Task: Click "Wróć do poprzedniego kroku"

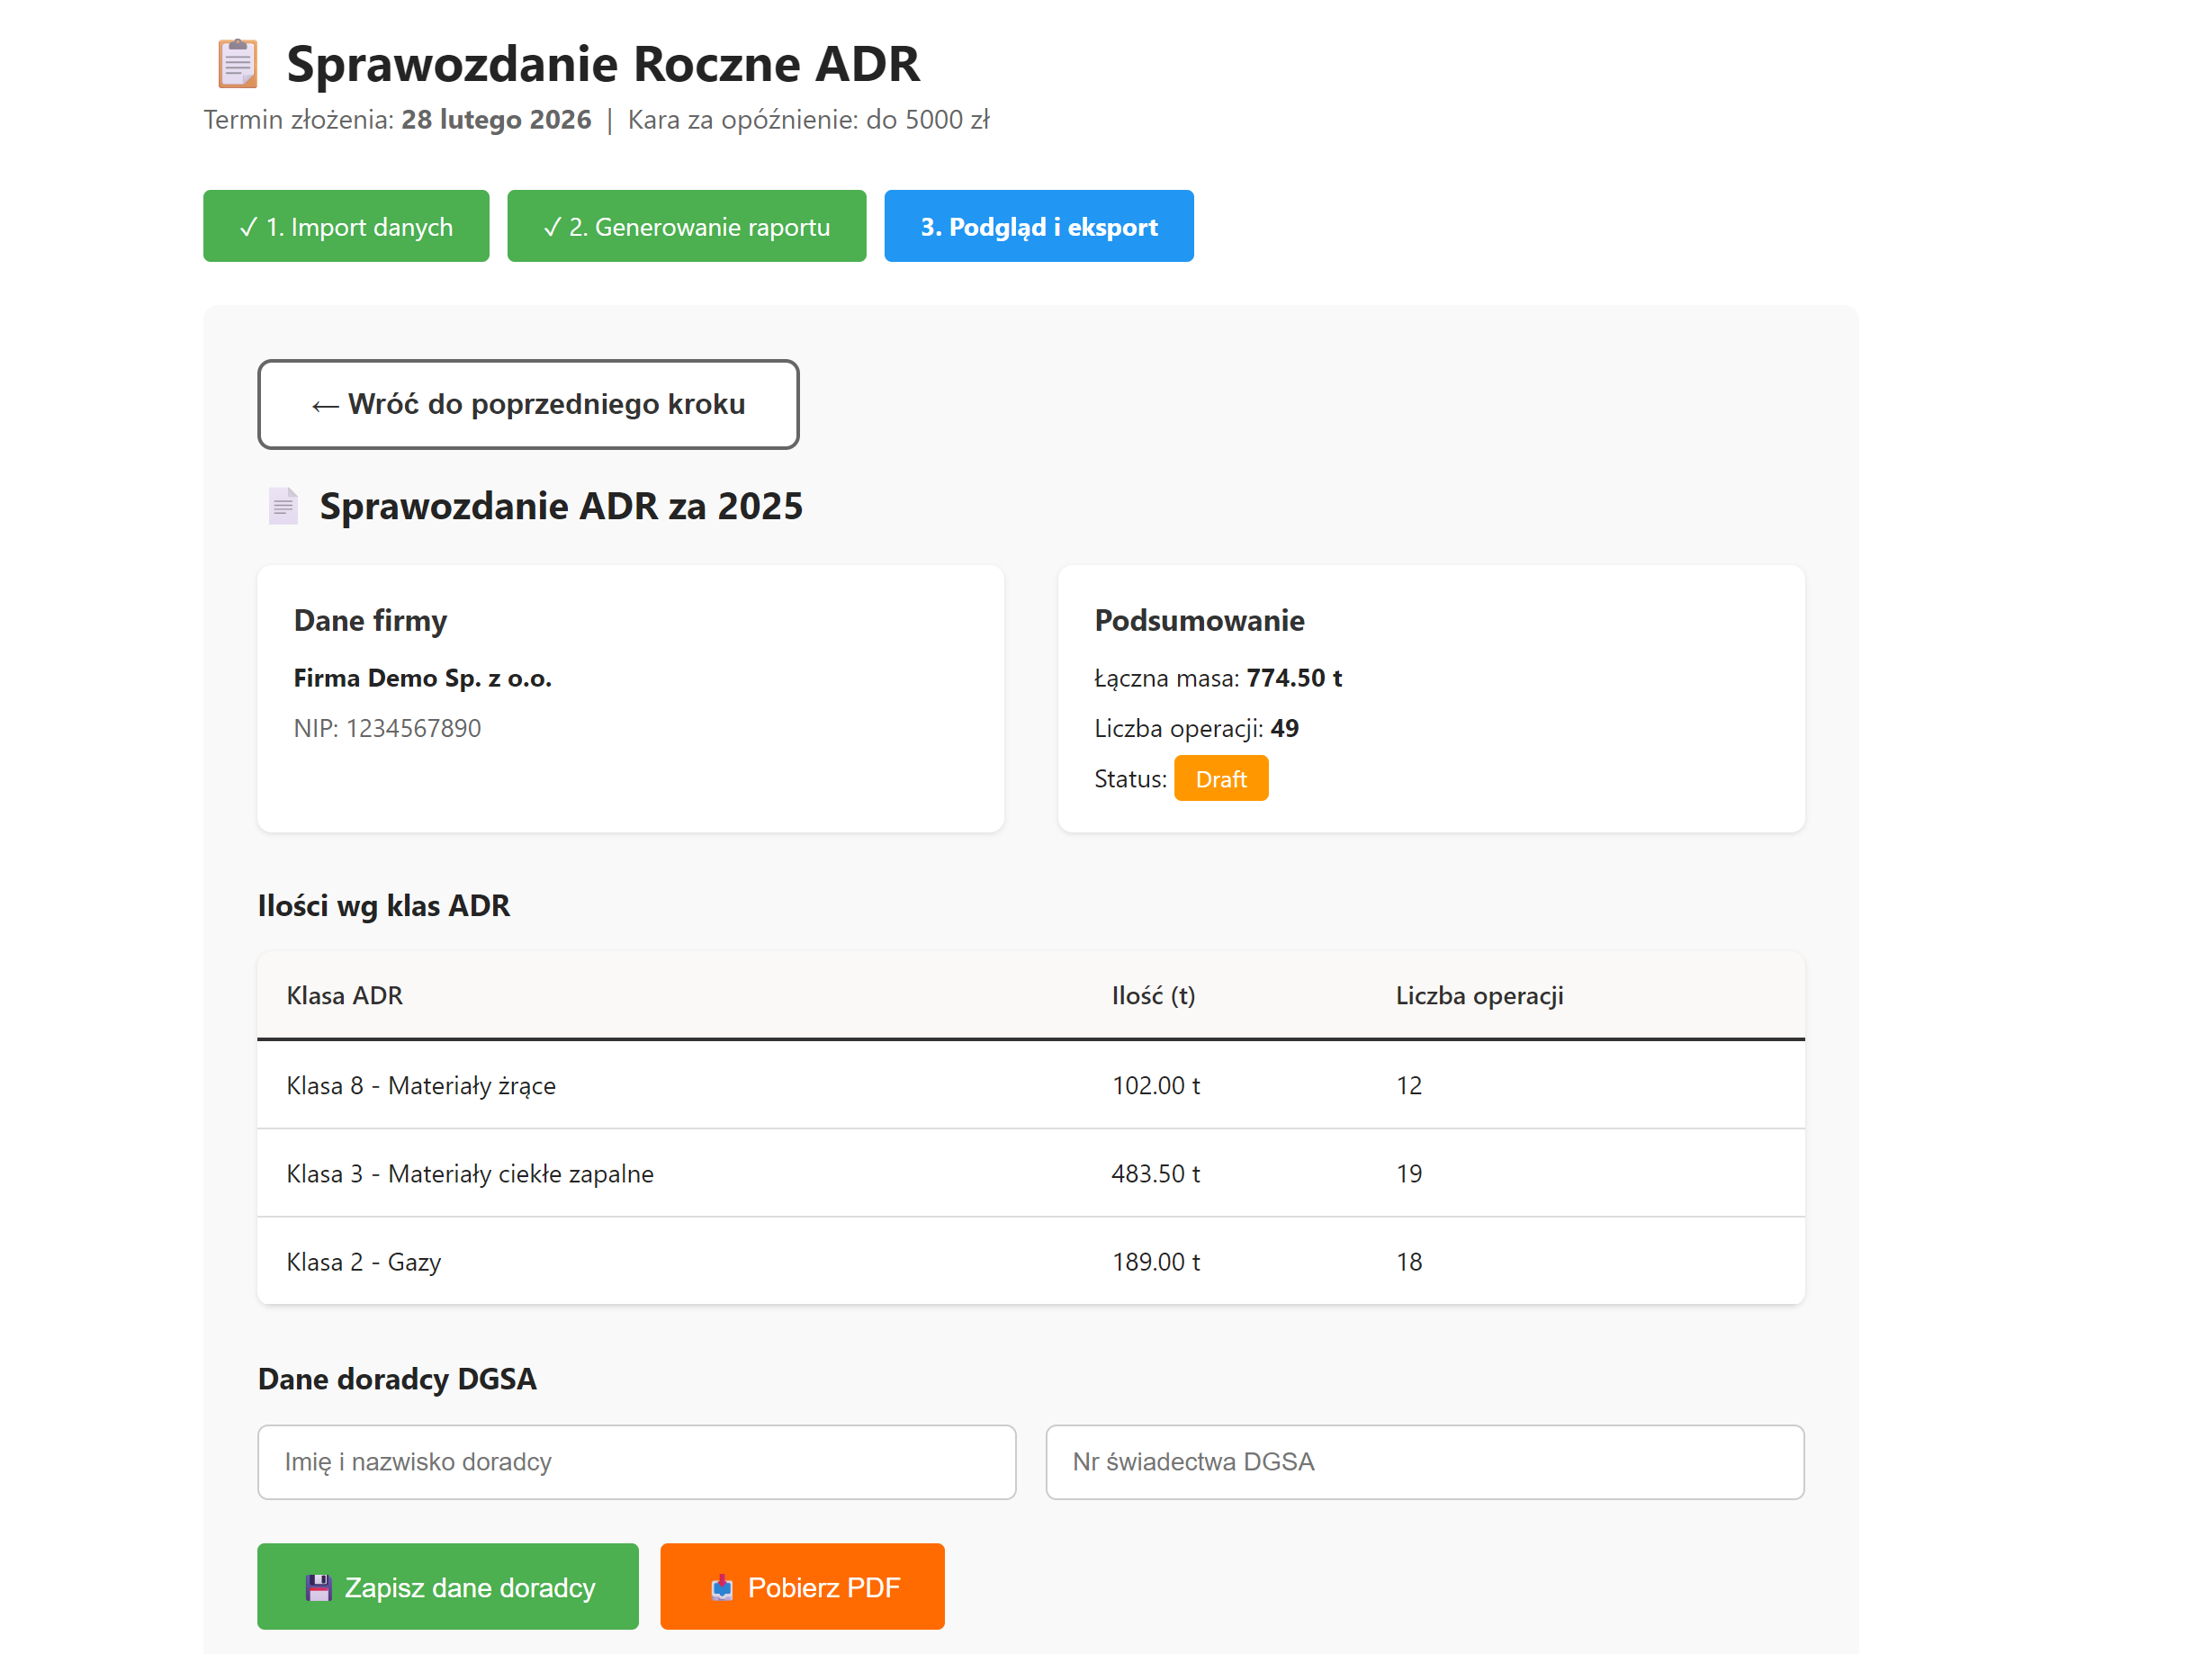Action: point(528,404)
